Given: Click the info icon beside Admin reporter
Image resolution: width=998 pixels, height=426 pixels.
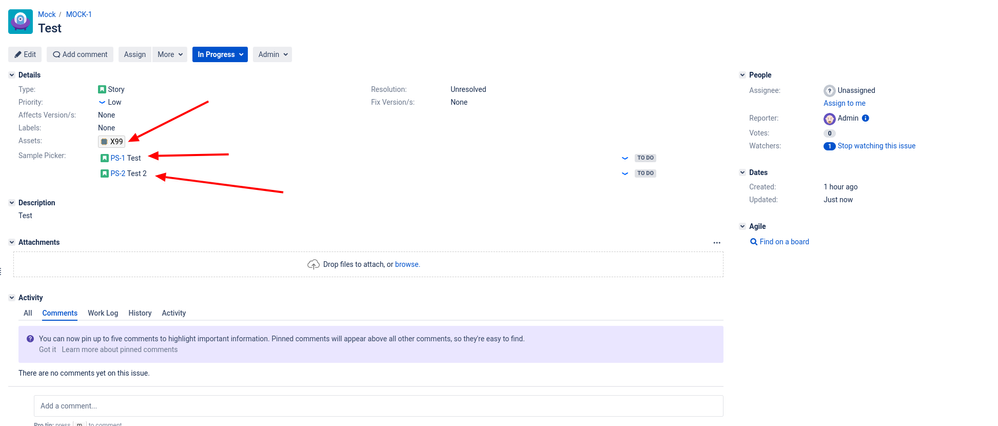Looking at the screenshot, I should click(866, 118).
